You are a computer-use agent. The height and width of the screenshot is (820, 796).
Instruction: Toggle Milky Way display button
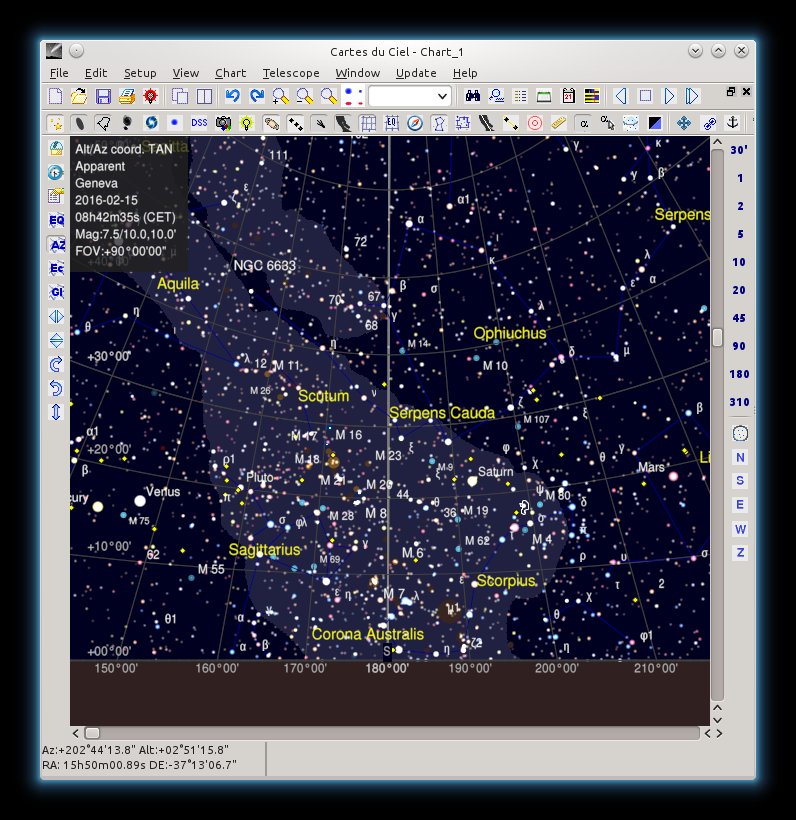[x=343, y=123]
